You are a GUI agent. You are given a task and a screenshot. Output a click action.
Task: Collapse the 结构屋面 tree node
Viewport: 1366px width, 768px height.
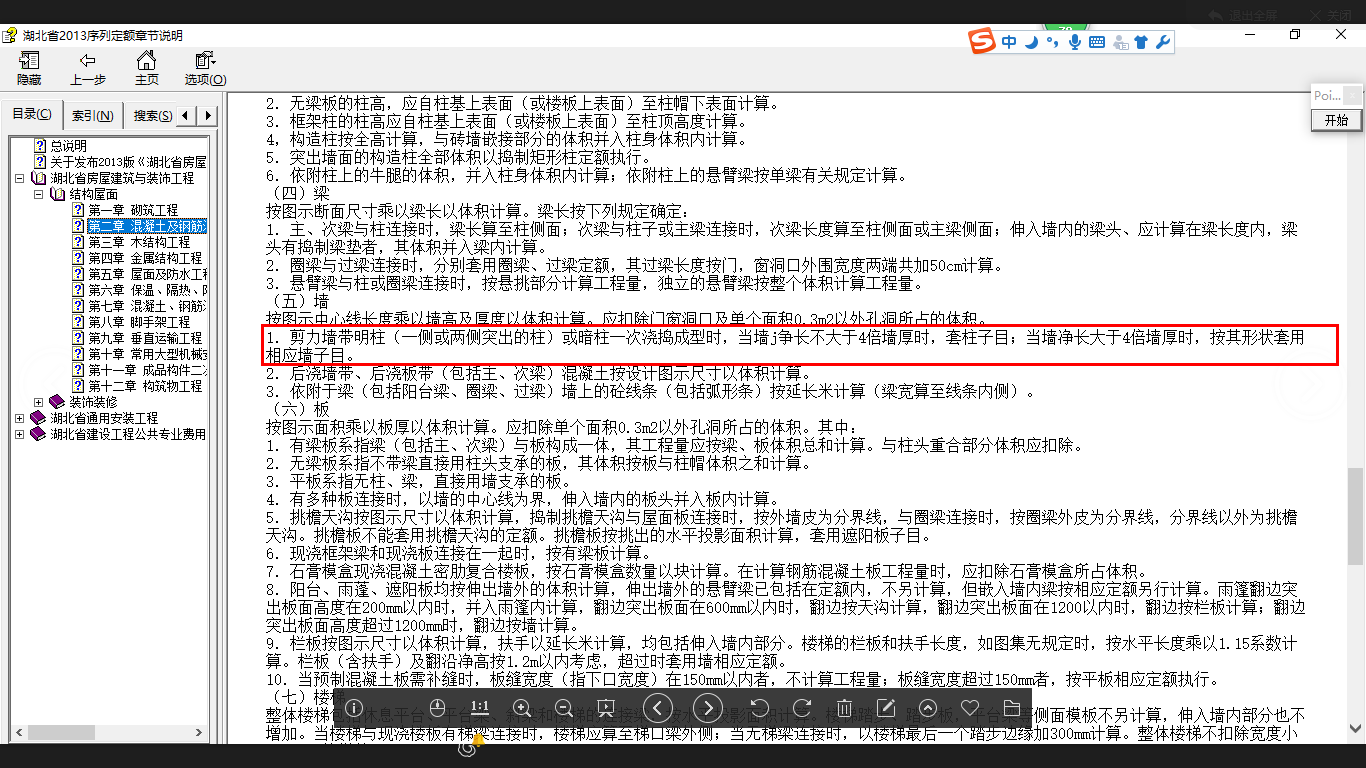(x=38, y=194)
